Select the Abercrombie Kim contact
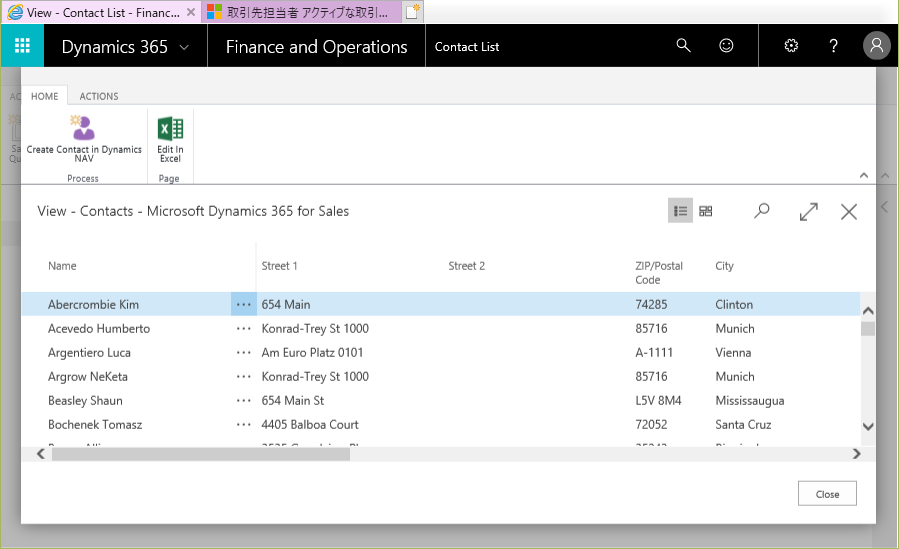899x549 pixels. coord(93,304)
